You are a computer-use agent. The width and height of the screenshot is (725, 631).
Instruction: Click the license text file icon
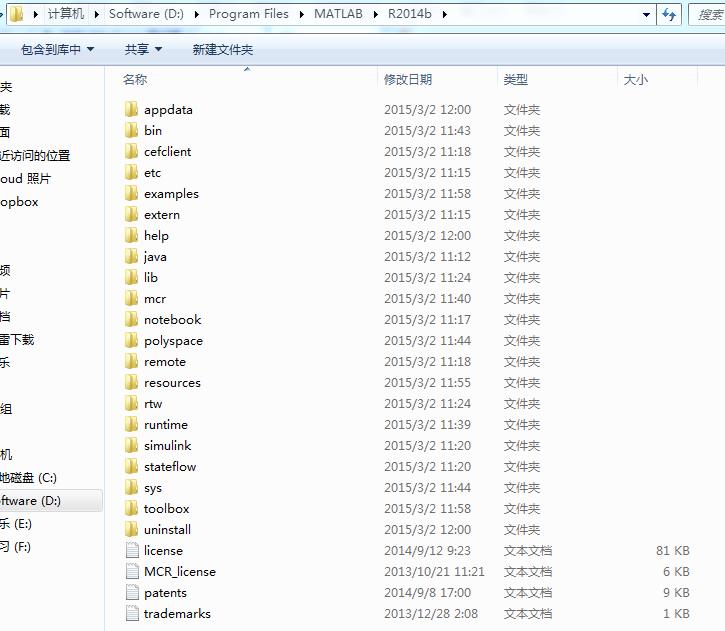pos(132,551)
